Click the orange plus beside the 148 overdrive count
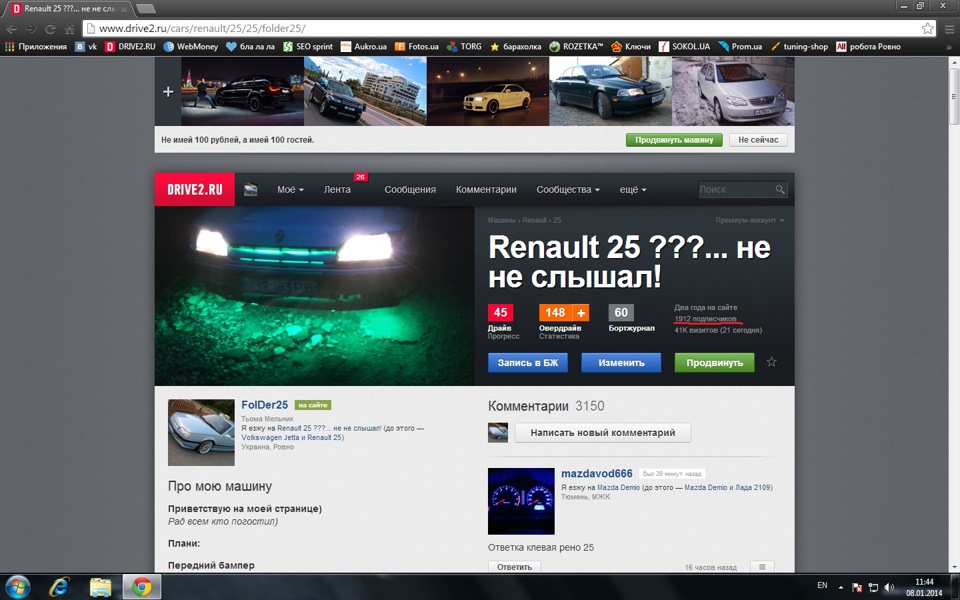960x600 pixels. click(x=581, y=313)
